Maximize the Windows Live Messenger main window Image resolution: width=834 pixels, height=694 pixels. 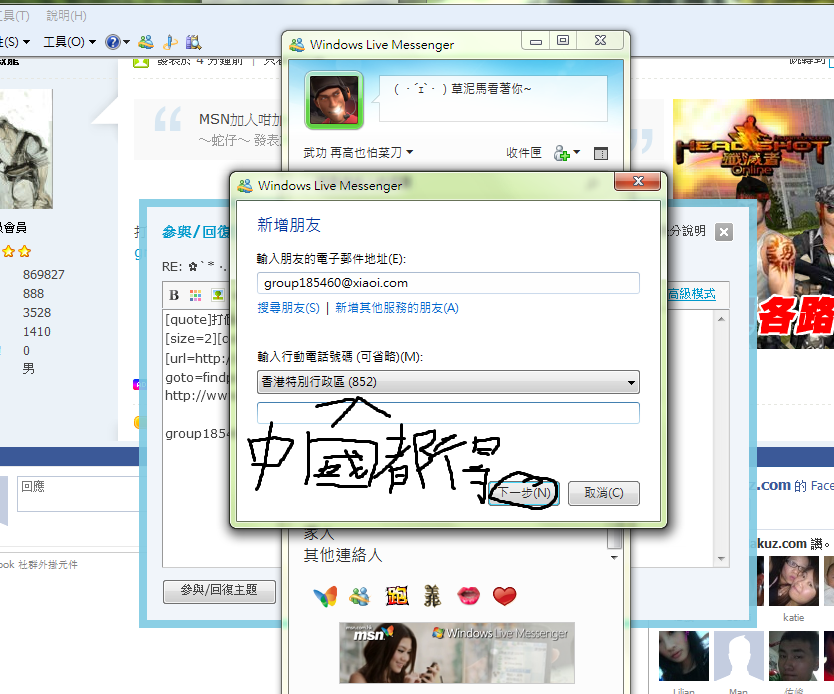tap(563, 40)
